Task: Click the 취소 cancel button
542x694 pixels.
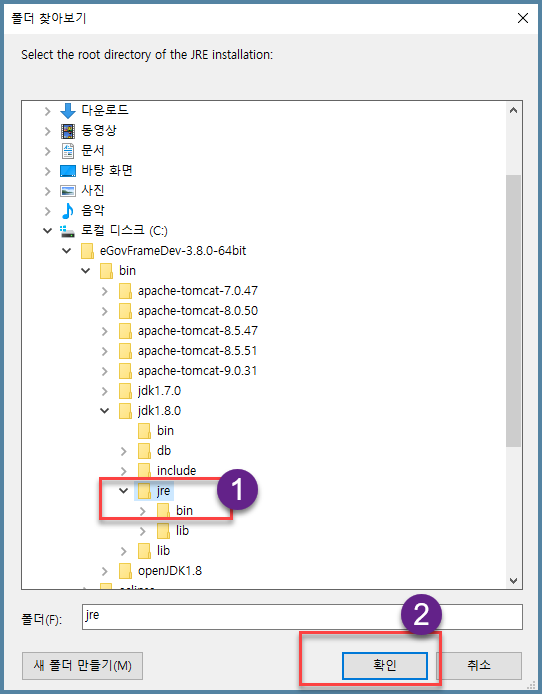Action: coord(479,665)
